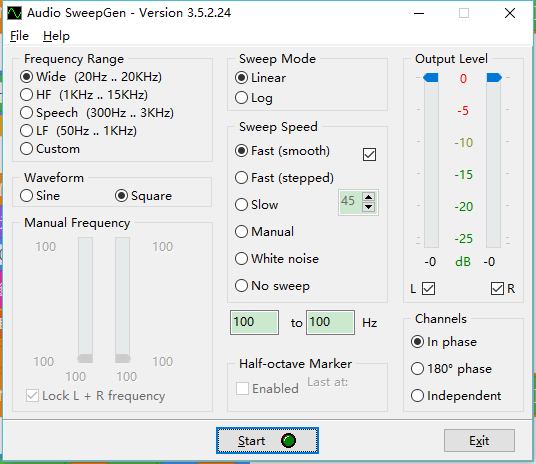Select Custom frequency range
This screenshot has height=464, width=536.
(x=50, y=149)
